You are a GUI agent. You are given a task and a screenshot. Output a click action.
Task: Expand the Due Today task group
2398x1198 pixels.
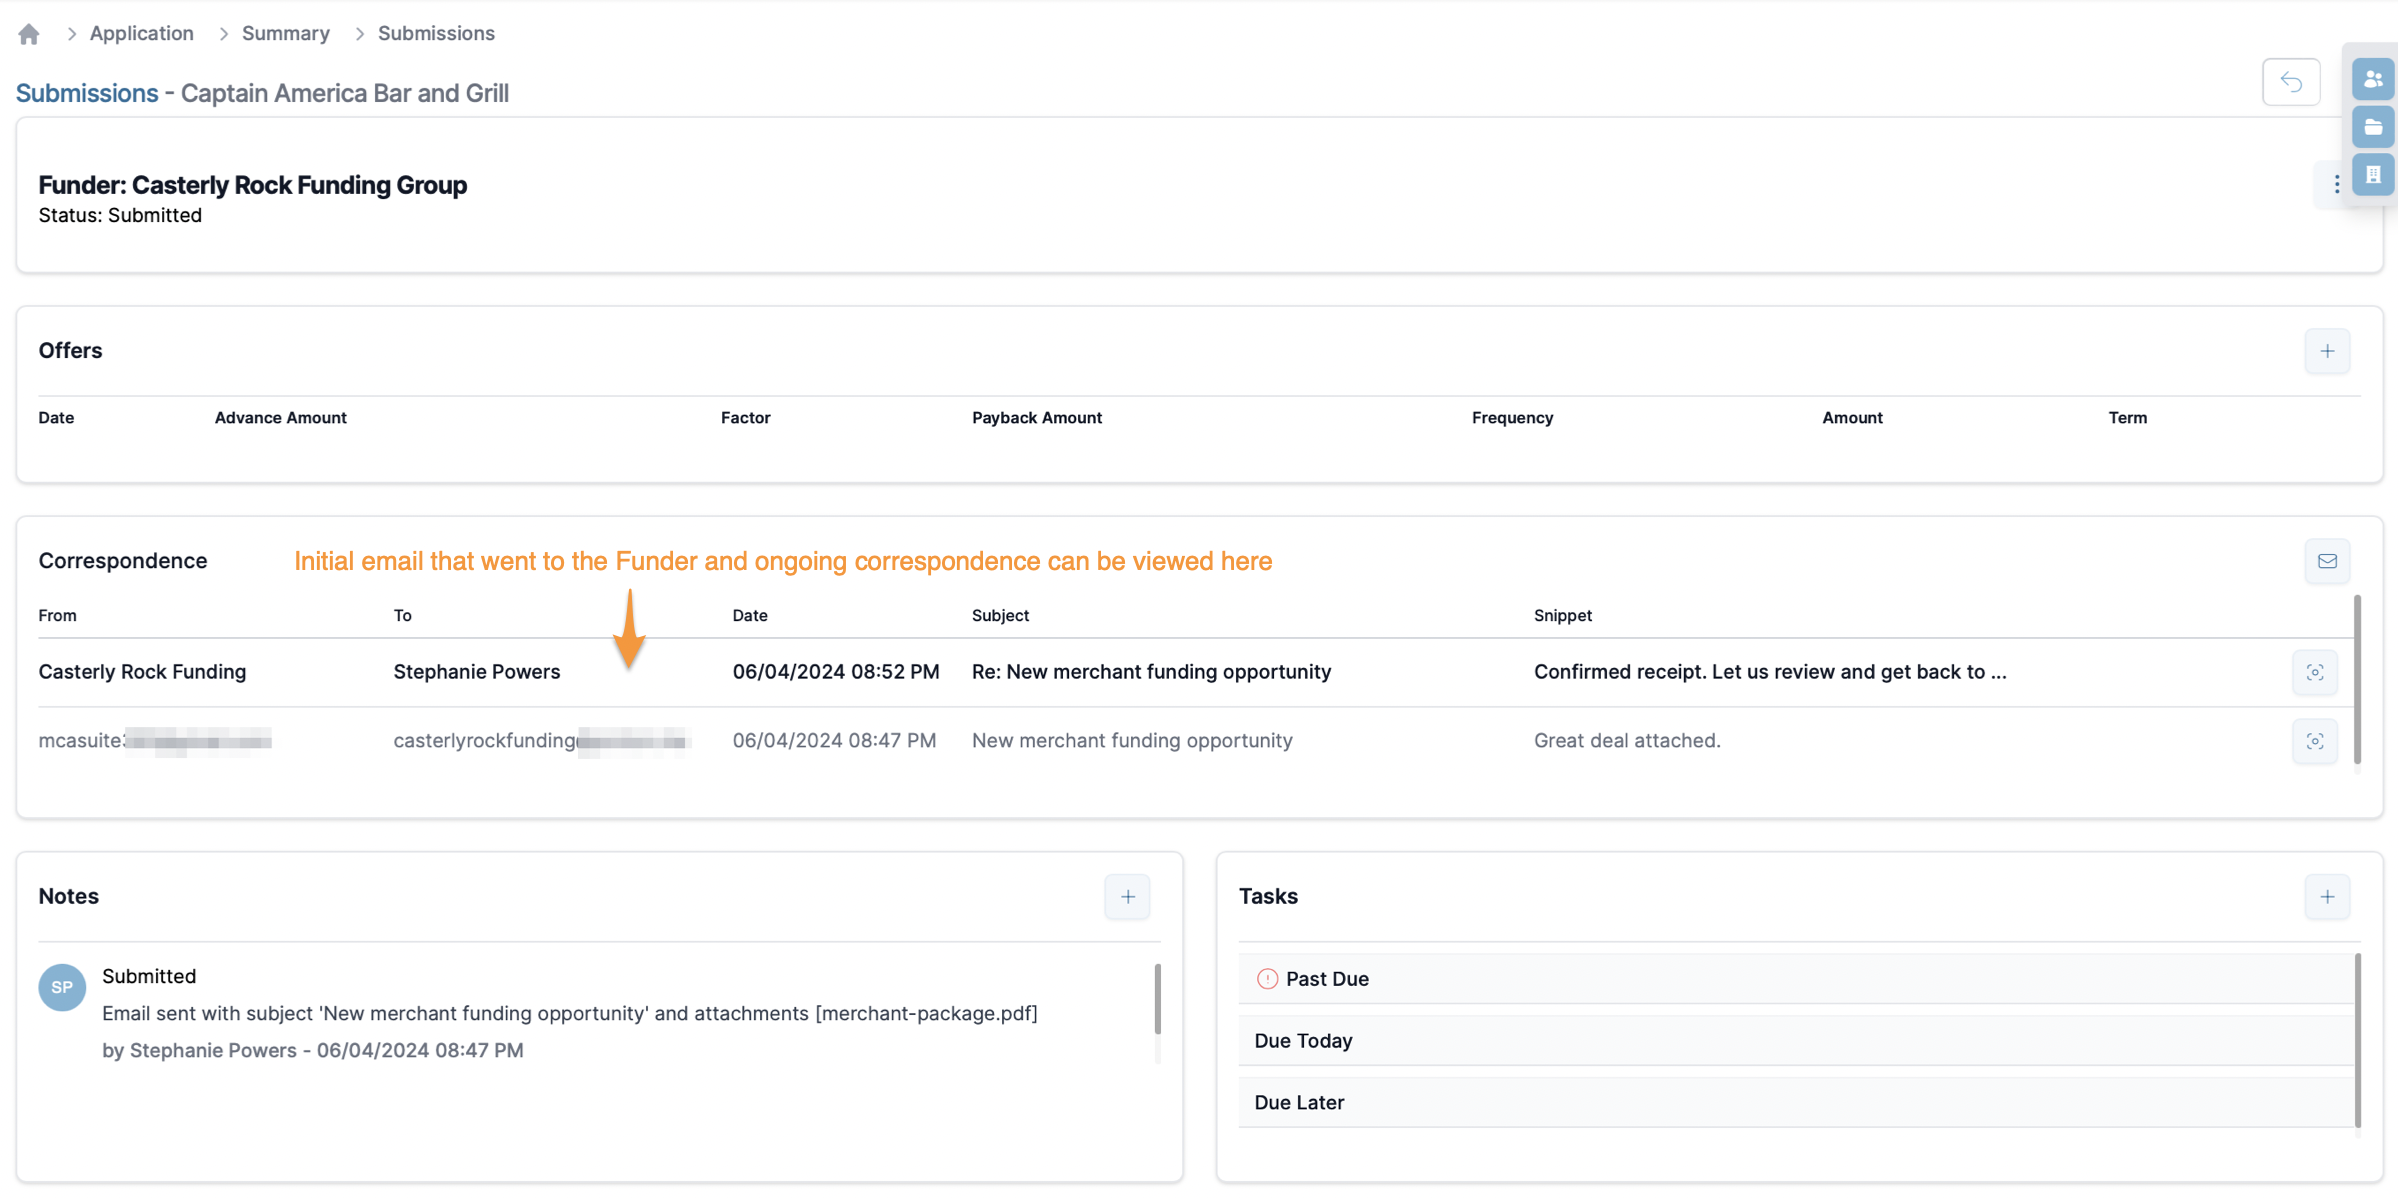(x=1302, y=1041)
